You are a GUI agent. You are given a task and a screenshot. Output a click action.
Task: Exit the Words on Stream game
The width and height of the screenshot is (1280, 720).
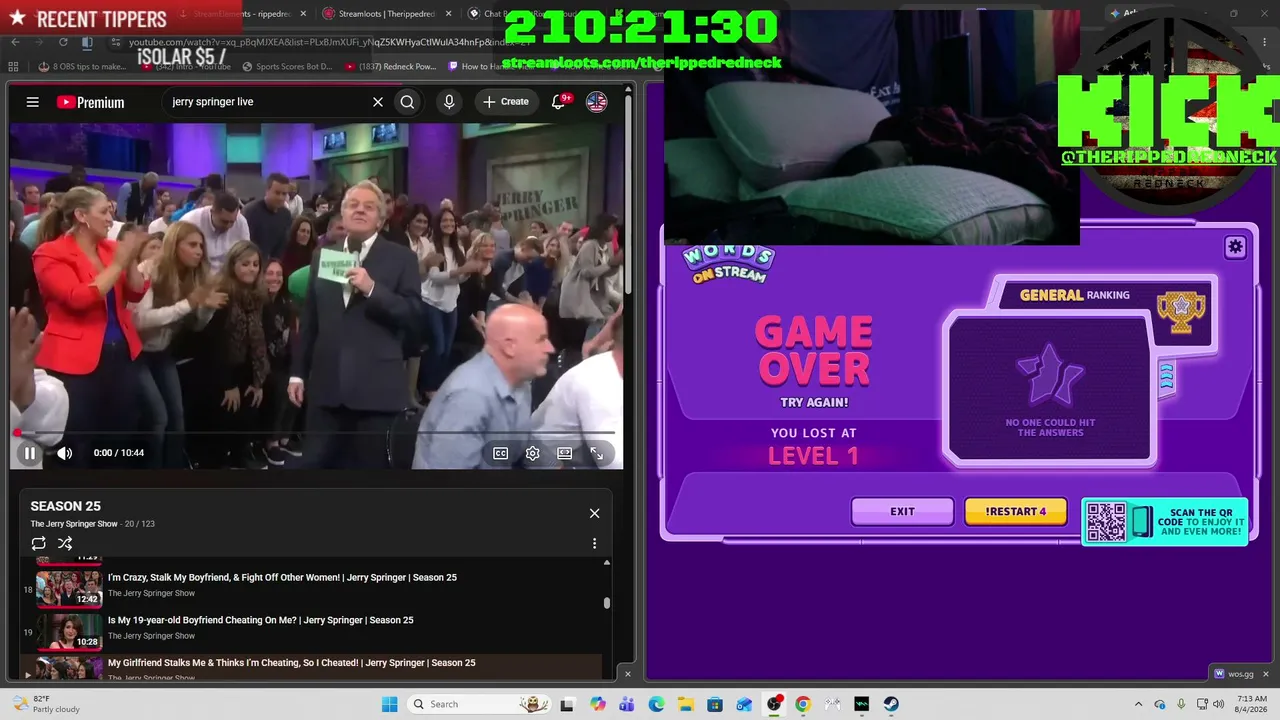(902, 512)
